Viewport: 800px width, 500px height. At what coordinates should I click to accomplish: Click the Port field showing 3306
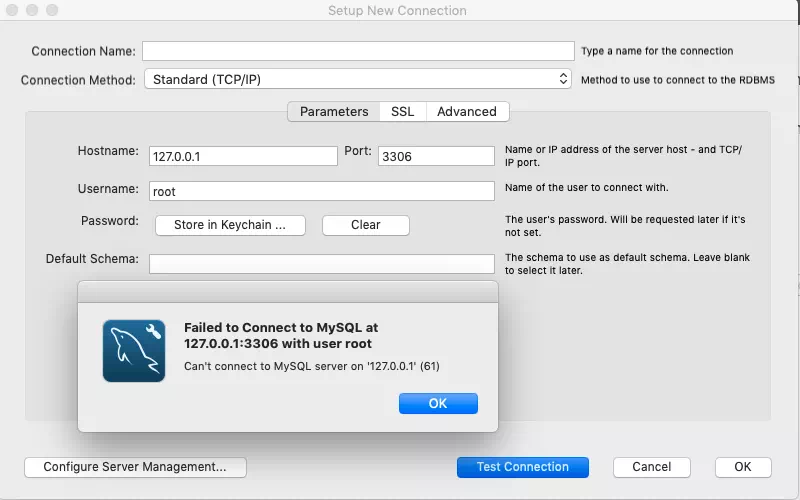click(436, 156)
